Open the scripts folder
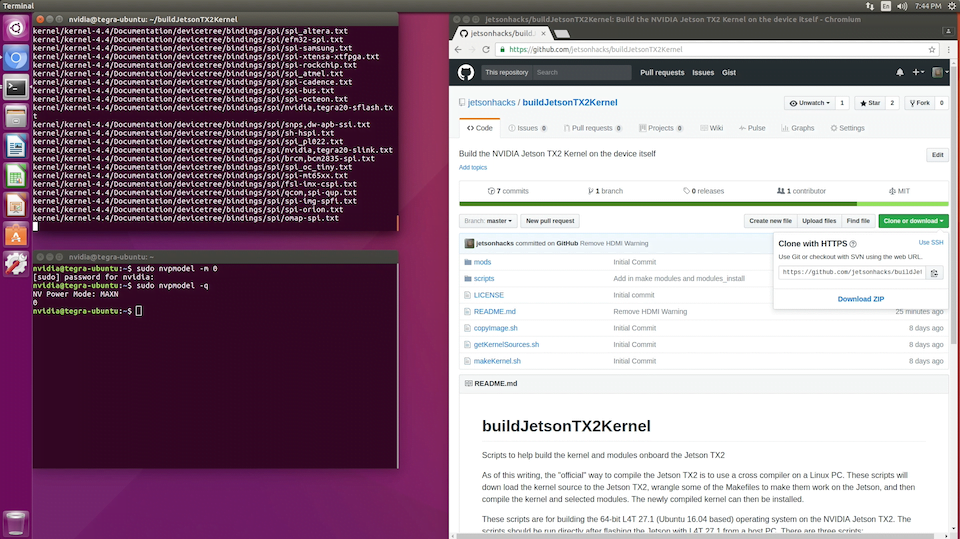This screenshot has width=960, height=539. pos(484,279)
